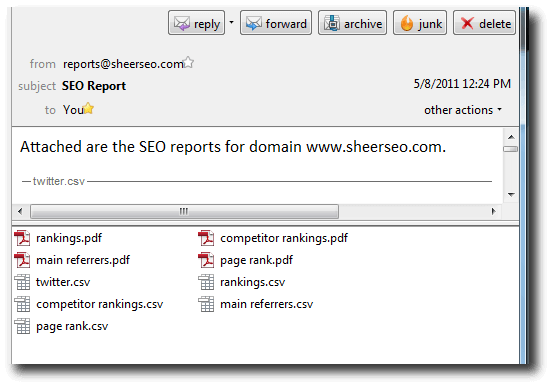
Task: Open the competitor rankings.pdf attachment icon
Action: (206, 238)
